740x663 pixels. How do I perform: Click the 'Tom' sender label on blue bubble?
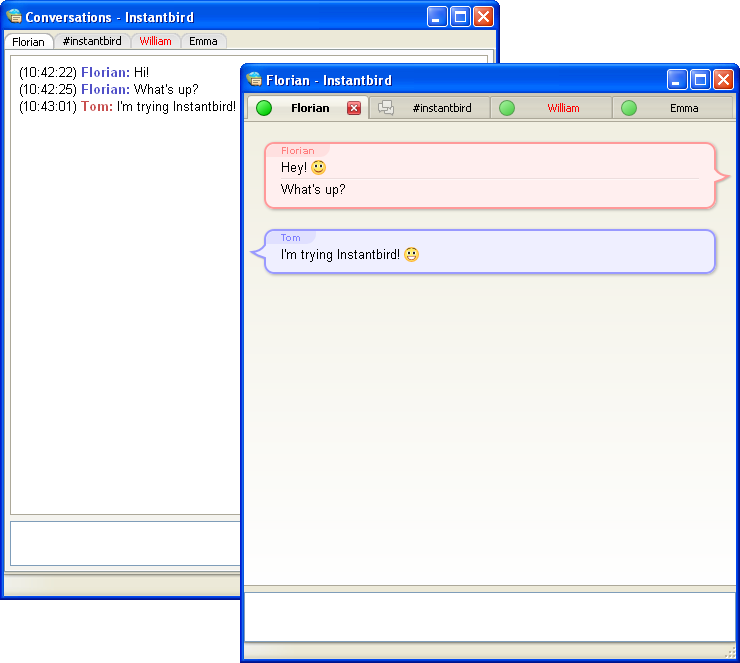[x=290, y=237]
